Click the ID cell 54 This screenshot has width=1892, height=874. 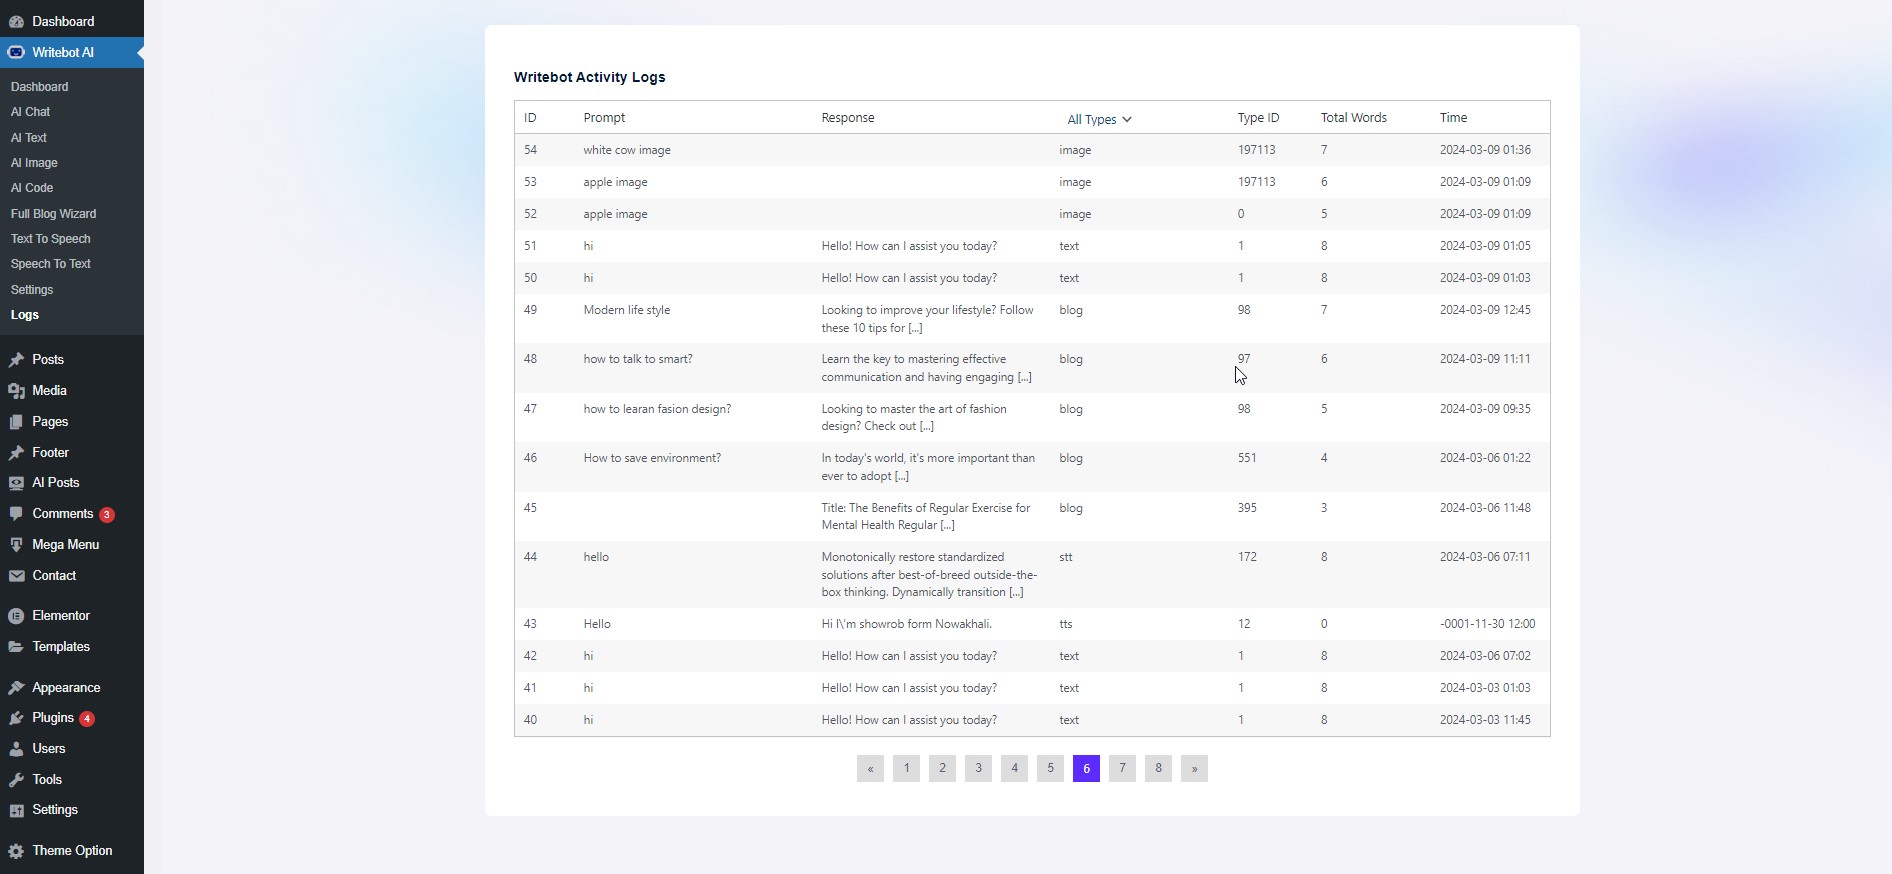(x=530, y=150)
